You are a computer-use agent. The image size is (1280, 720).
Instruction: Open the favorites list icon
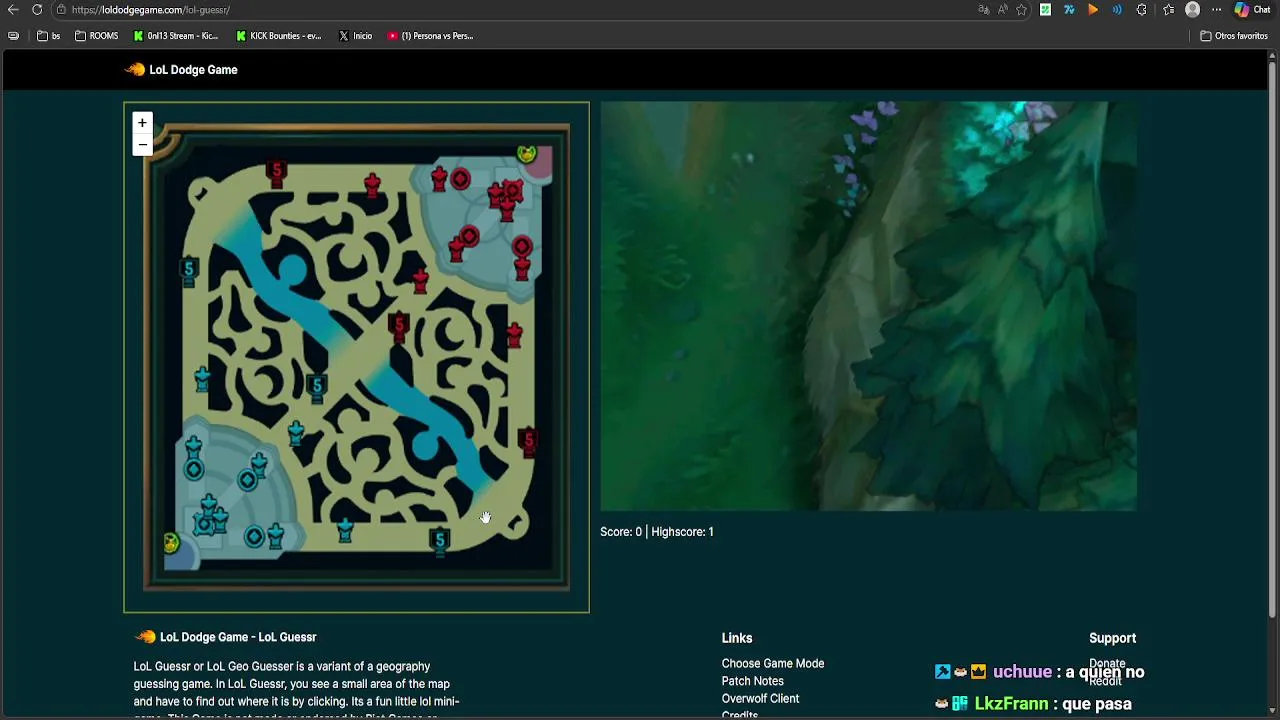point(1168,10)
